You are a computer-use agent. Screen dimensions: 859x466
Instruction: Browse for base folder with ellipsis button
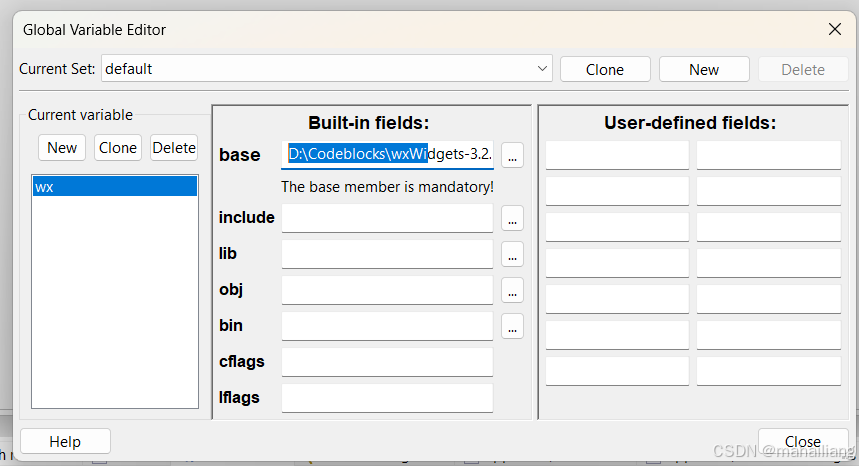pyautogui.click(x=512, y=155)
